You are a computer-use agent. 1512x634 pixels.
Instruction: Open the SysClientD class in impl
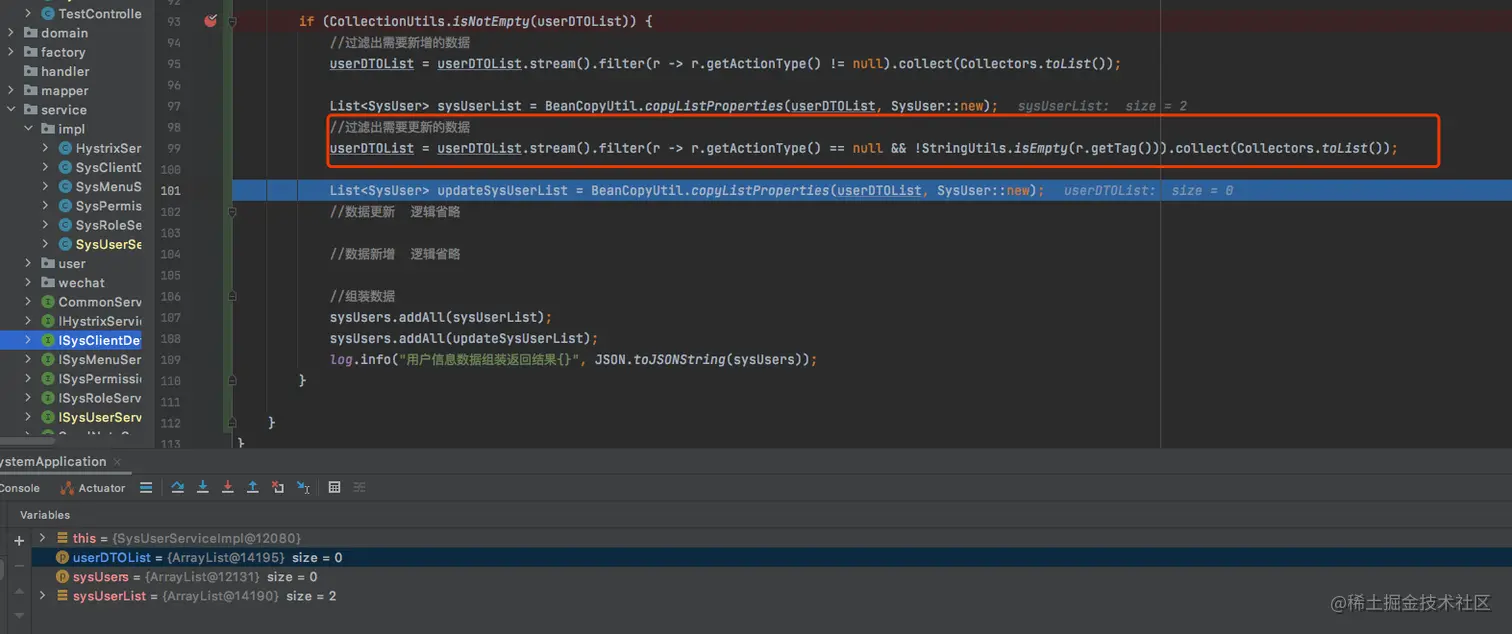click(x=108, y=168)
